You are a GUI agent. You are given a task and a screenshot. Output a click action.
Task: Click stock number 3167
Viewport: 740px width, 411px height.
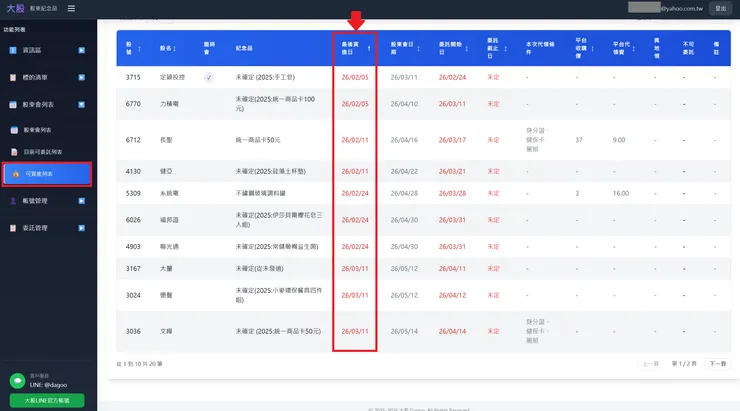(x=133, y=268)
